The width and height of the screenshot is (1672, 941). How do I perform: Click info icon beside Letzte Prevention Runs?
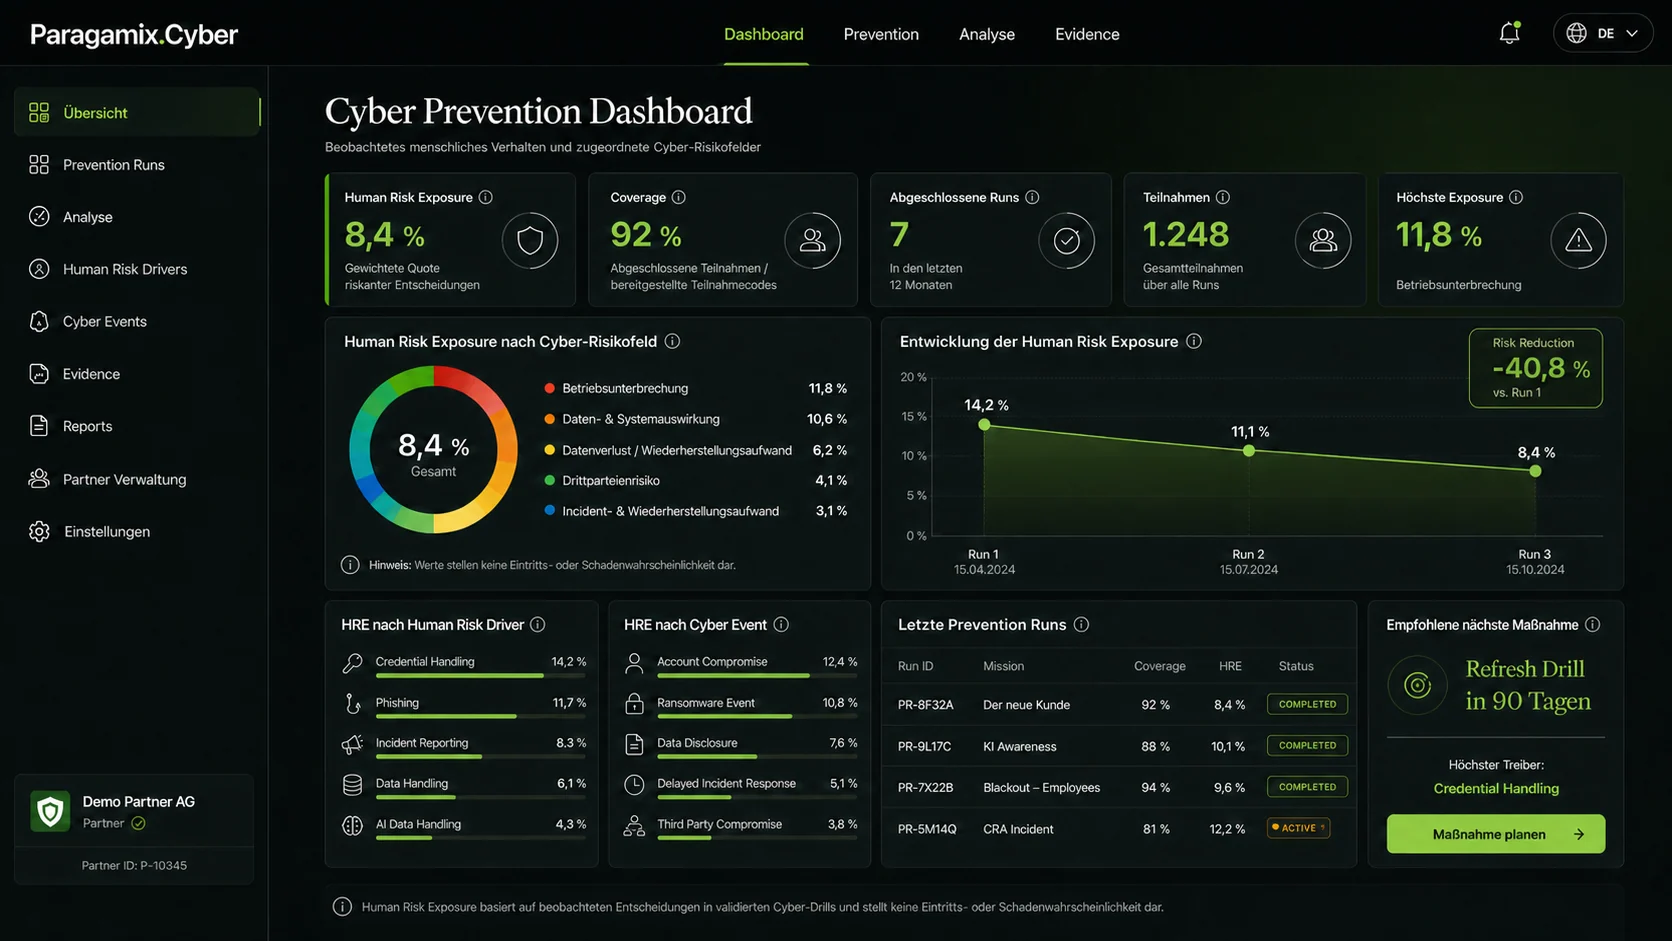coord(1081,624)
